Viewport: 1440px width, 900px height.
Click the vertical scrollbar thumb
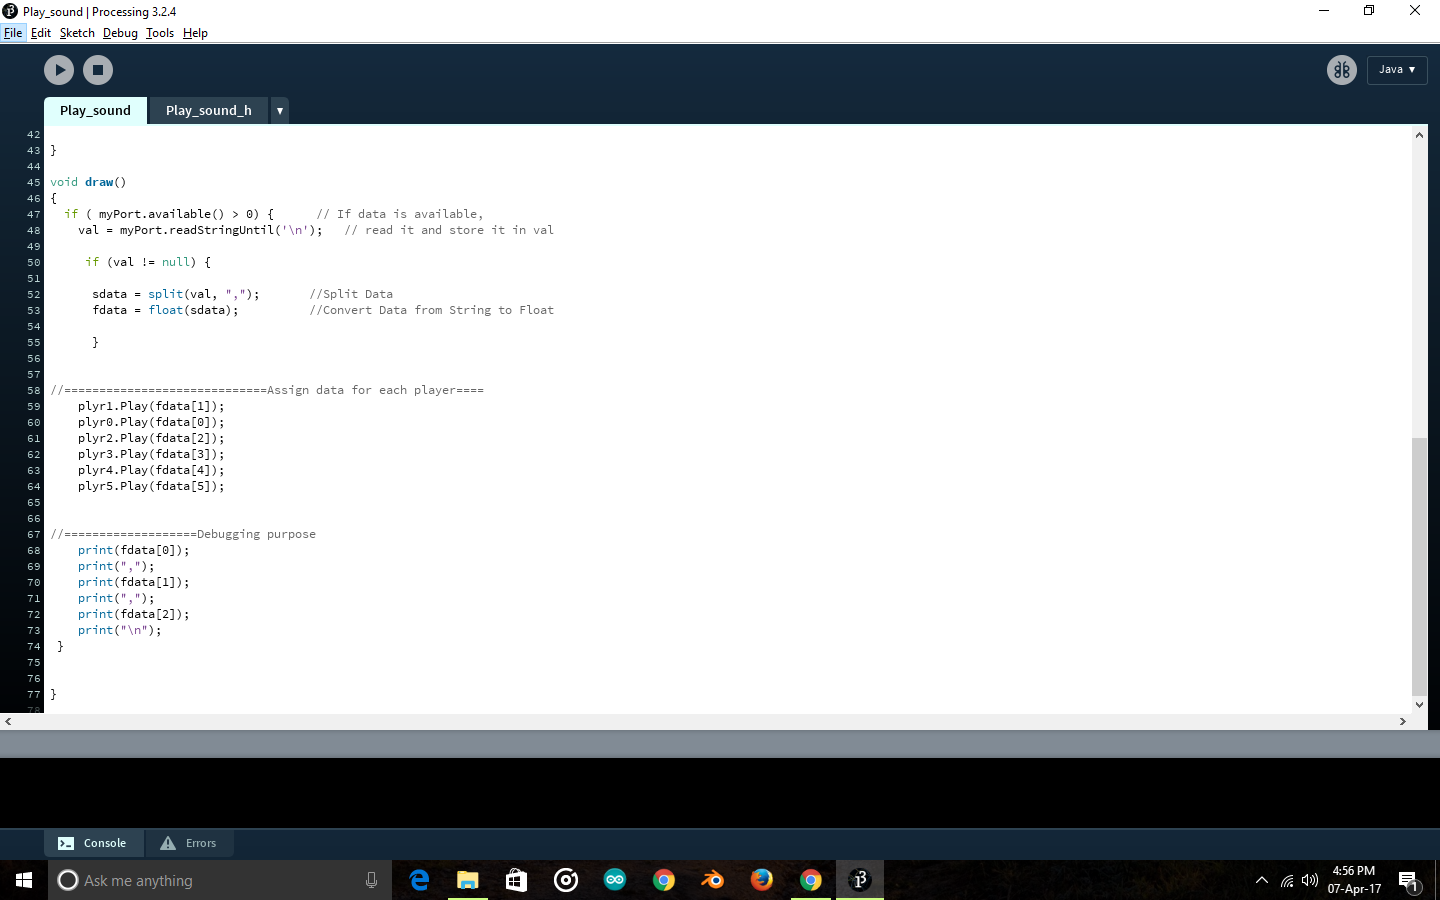click(x=1419, y=566)
